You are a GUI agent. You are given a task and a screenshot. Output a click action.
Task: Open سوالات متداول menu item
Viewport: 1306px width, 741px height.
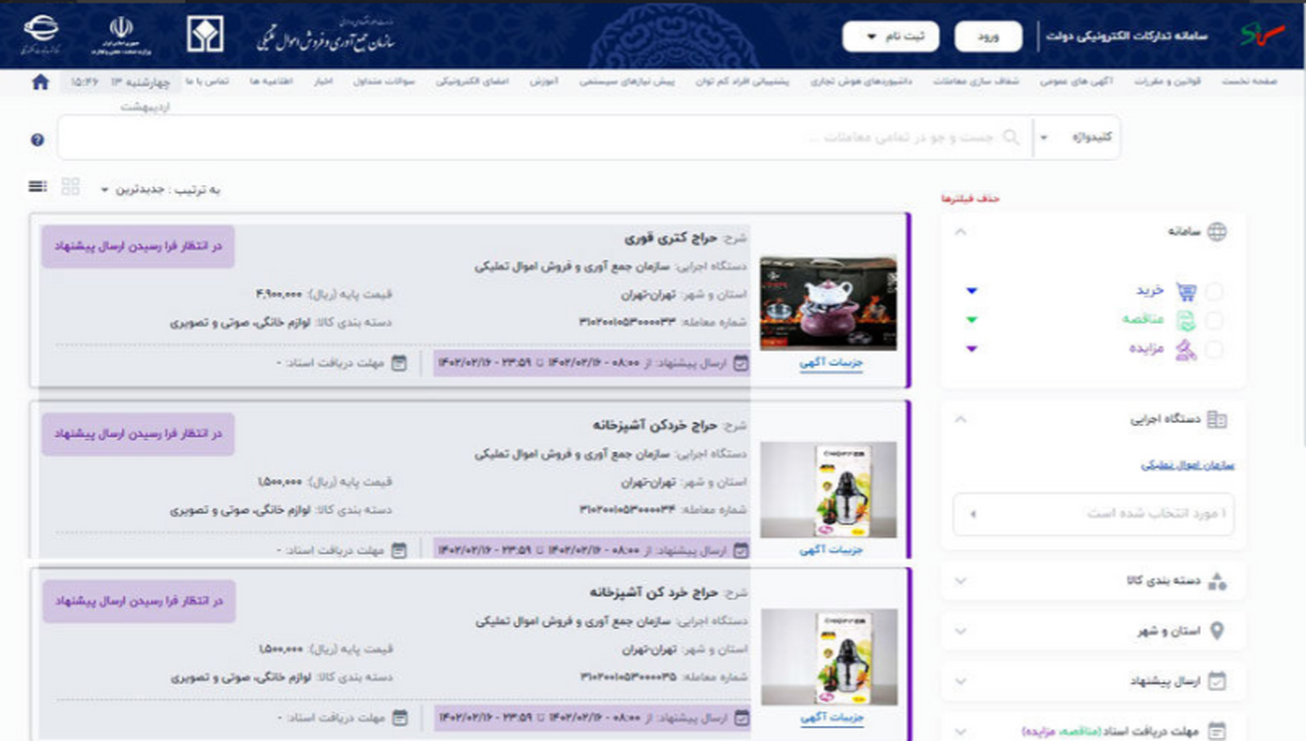point(384,82)
